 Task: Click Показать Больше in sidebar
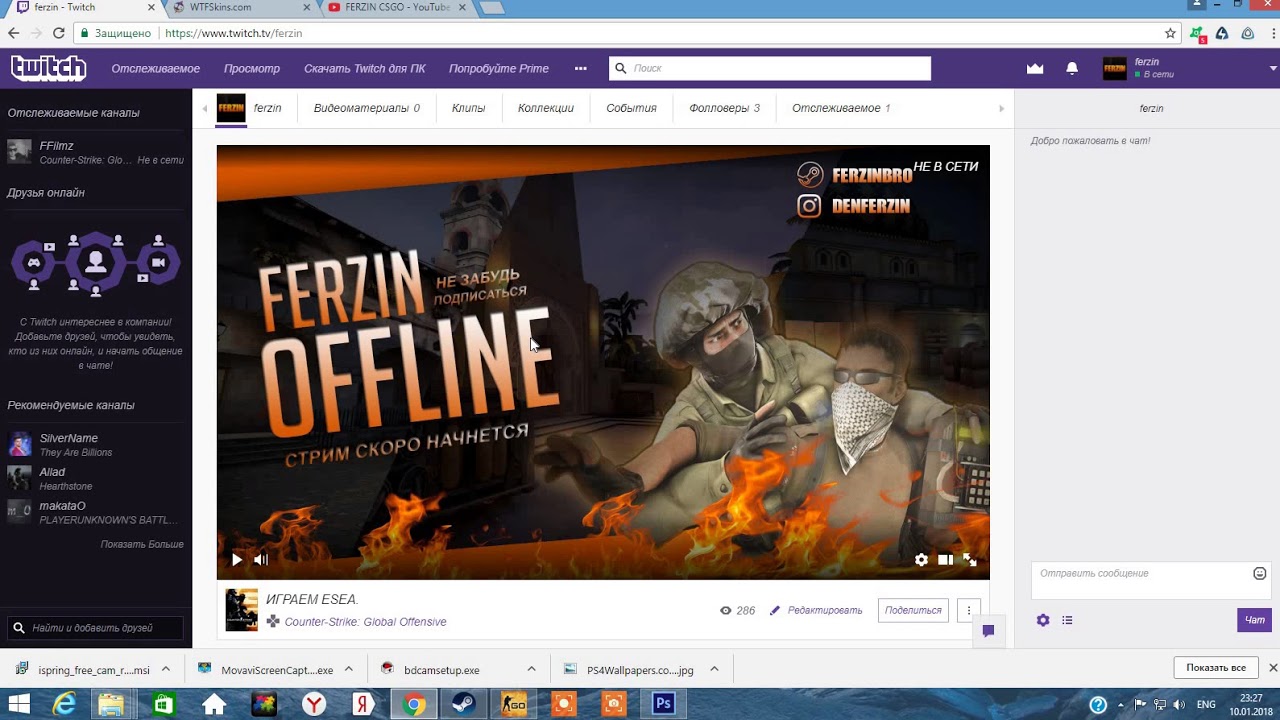[142, 544]
